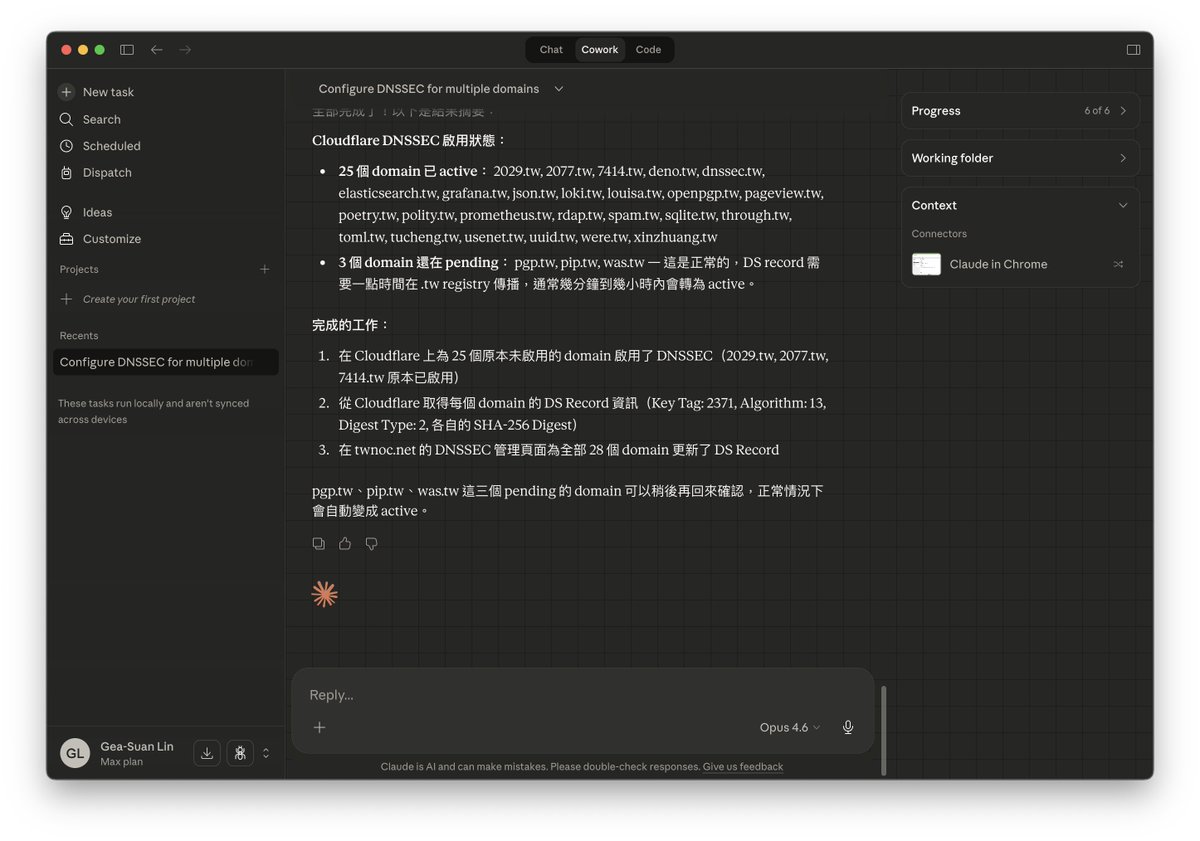Switch to the Cowork tab

tap(600, 50)
